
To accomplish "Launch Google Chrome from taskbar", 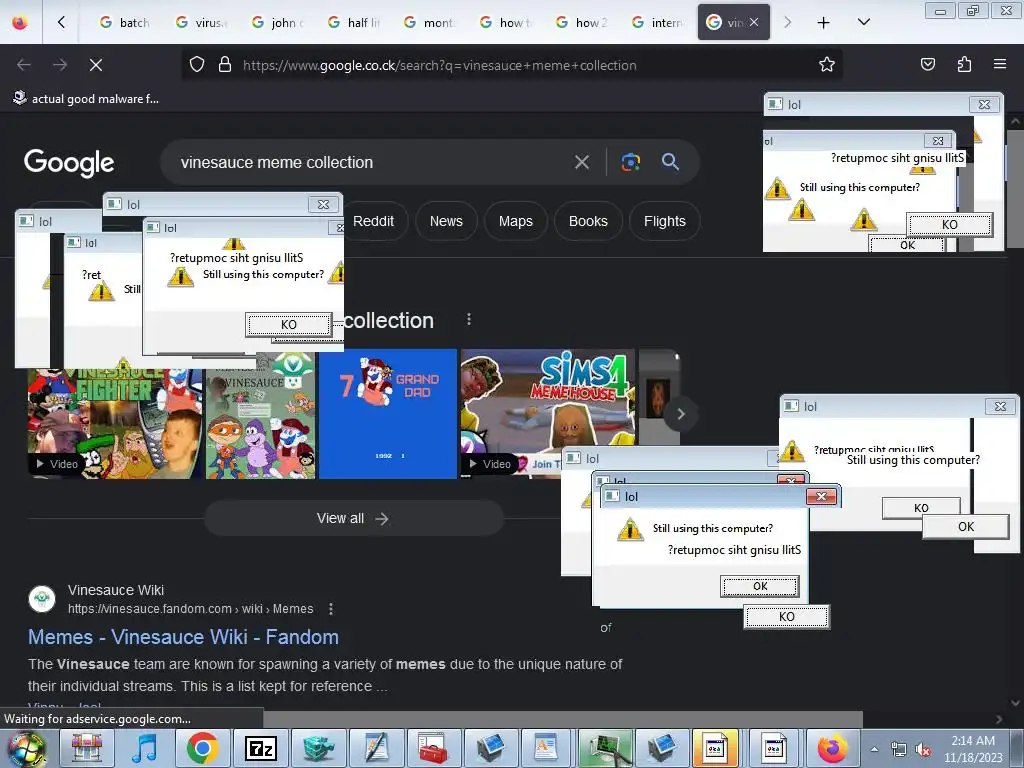I will click(x=202, y=748).
